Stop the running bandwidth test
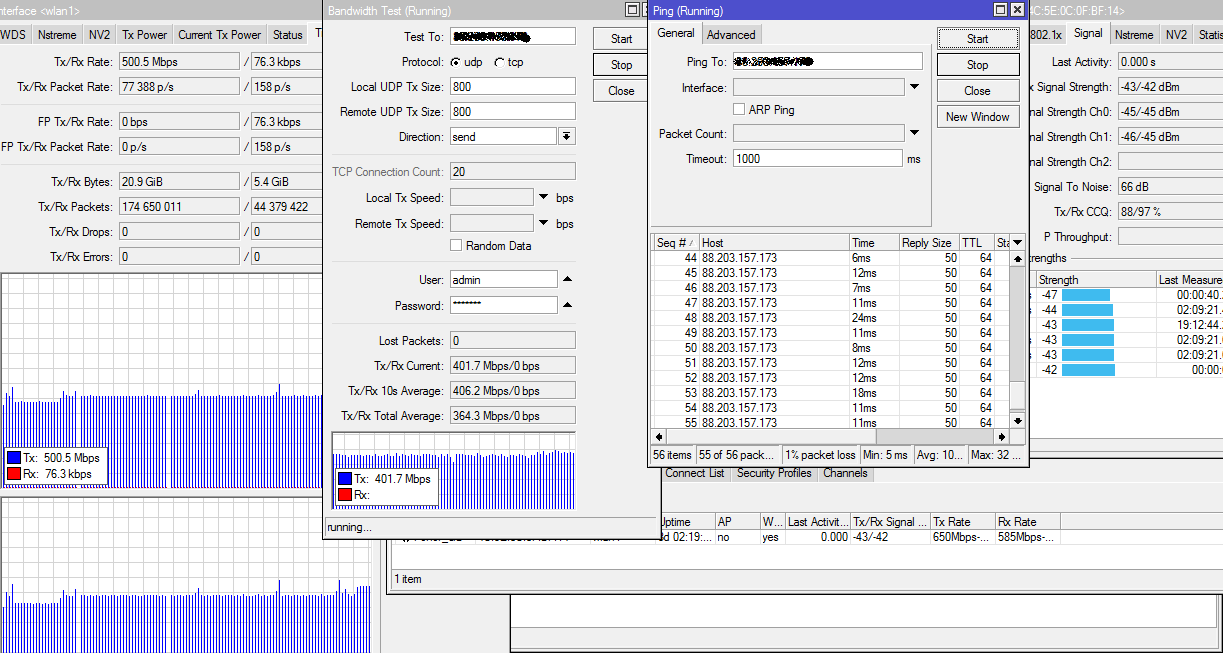1223x653 pixels. pos(621,65)
